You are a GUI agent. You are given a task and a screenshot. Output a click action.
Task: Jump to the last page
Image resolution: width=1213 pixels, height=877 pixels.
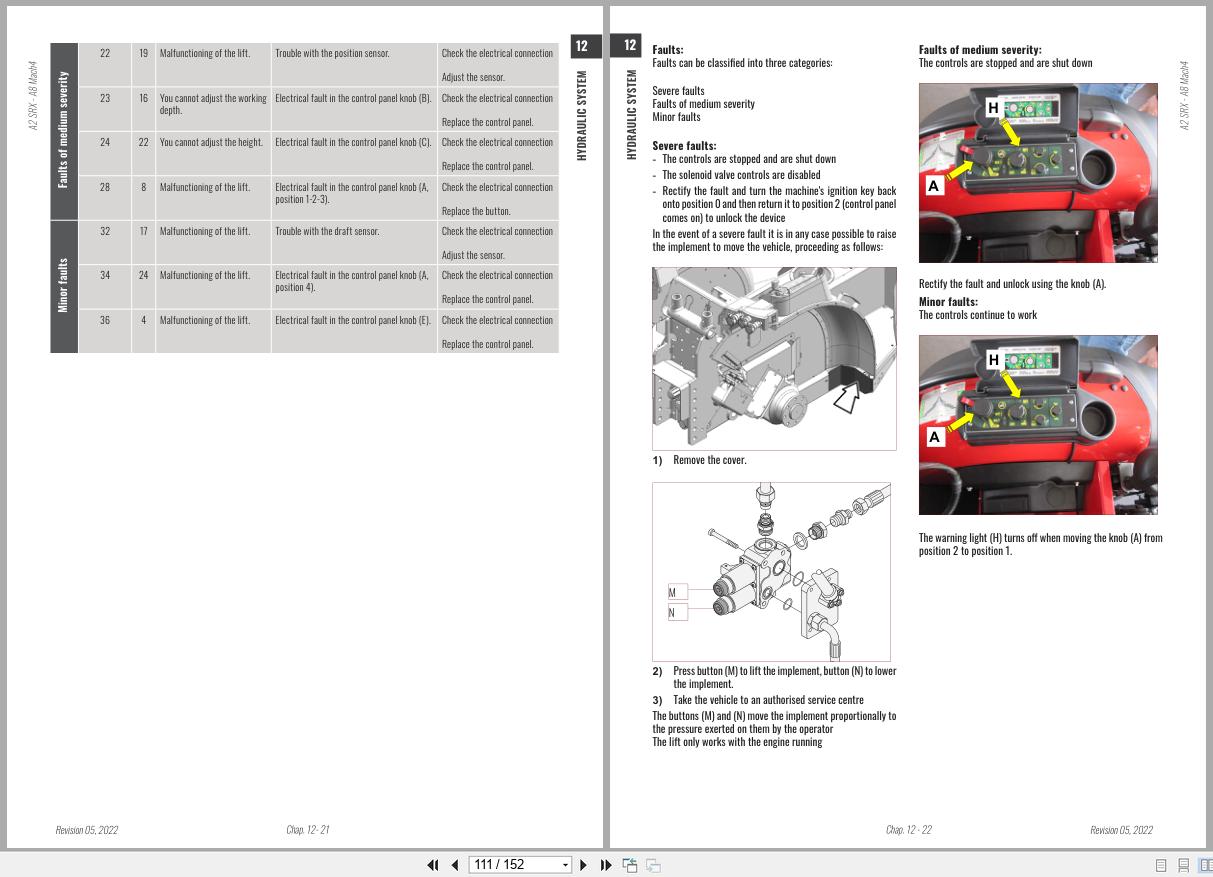[606, 865]
